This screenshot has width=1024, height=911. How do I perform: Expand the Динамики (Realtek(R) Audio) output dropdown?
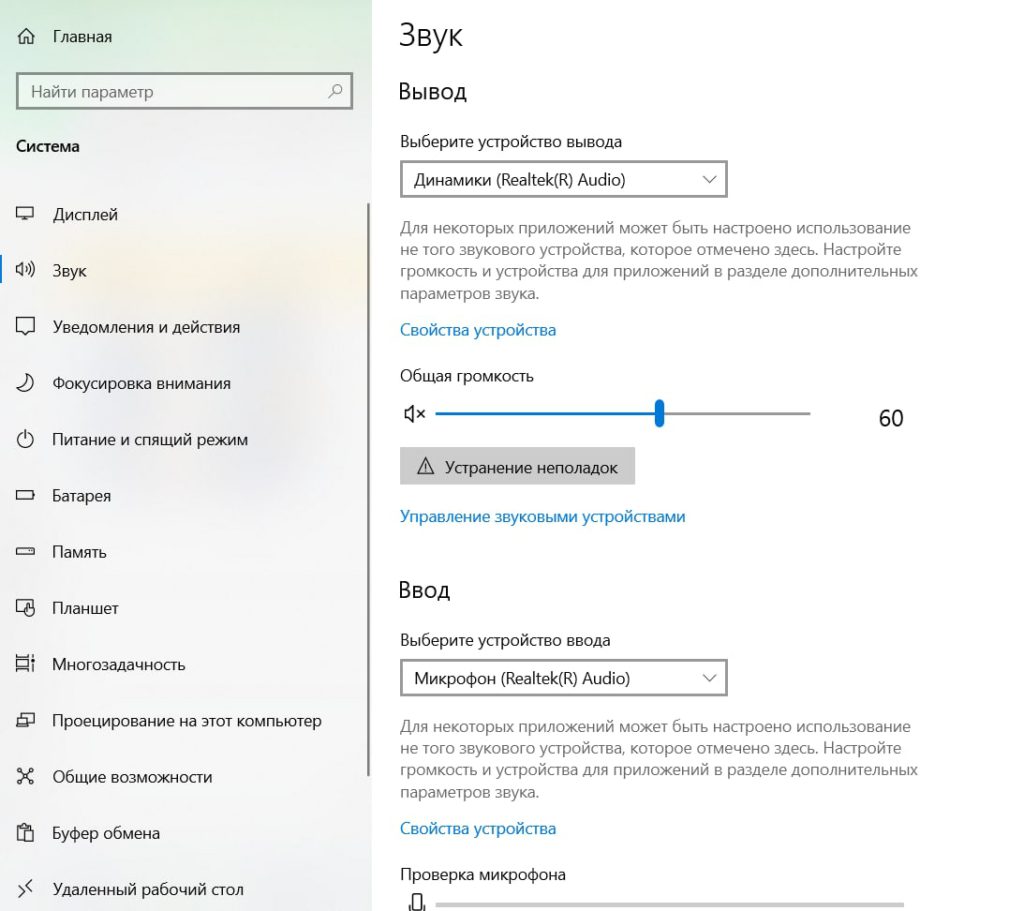click(x=564, y=179)
